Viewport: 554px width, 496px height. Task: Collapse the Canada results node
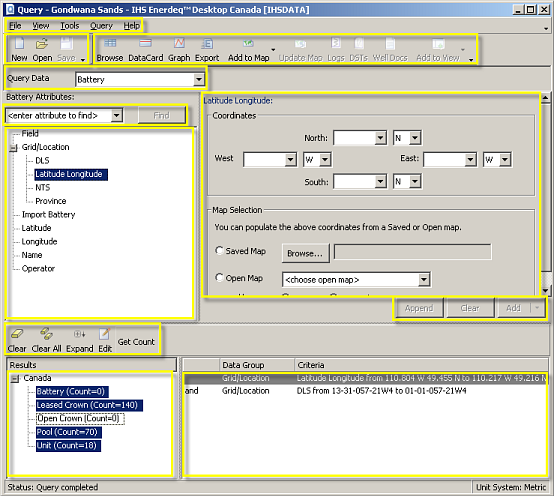(15, 379)
